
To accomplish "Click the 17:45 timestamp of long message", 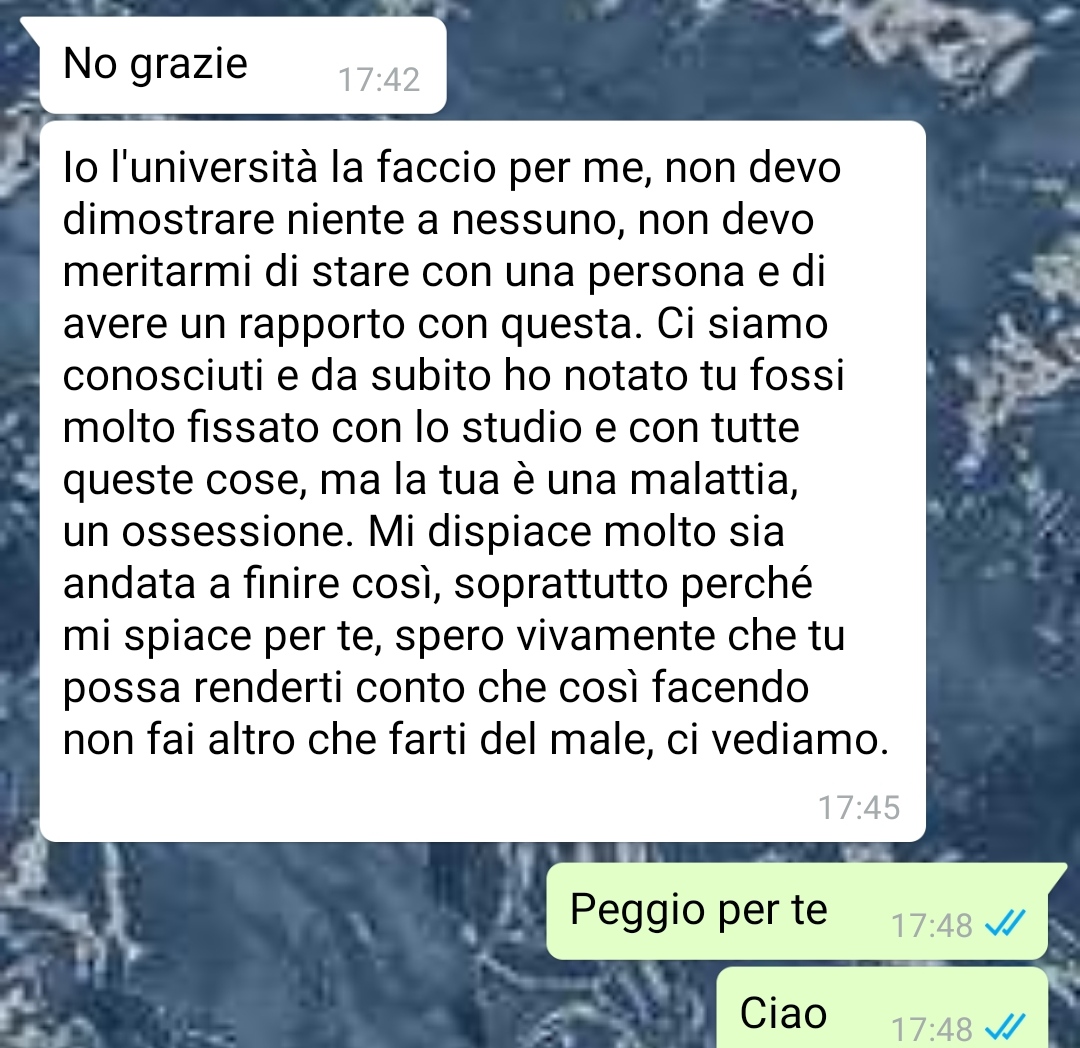I will [x=858, y=807].
